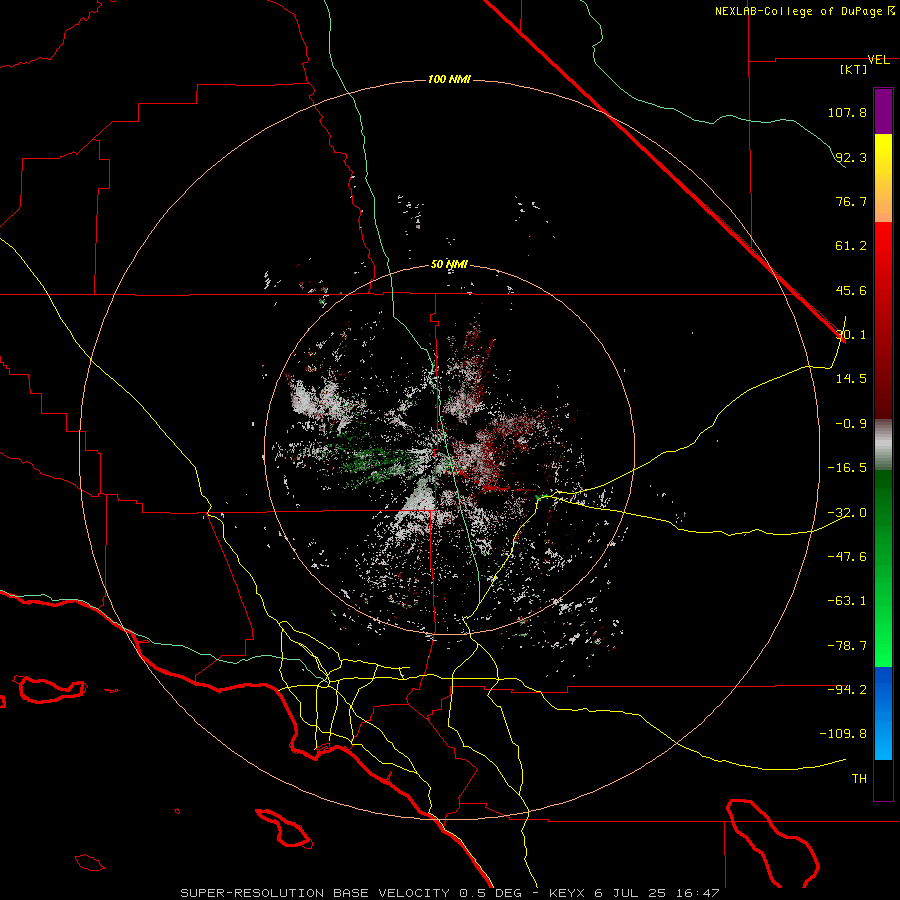The width and height of the screenshot is (900, 900).
Task: Click the VEL legend title
Action: click(878, 60)
